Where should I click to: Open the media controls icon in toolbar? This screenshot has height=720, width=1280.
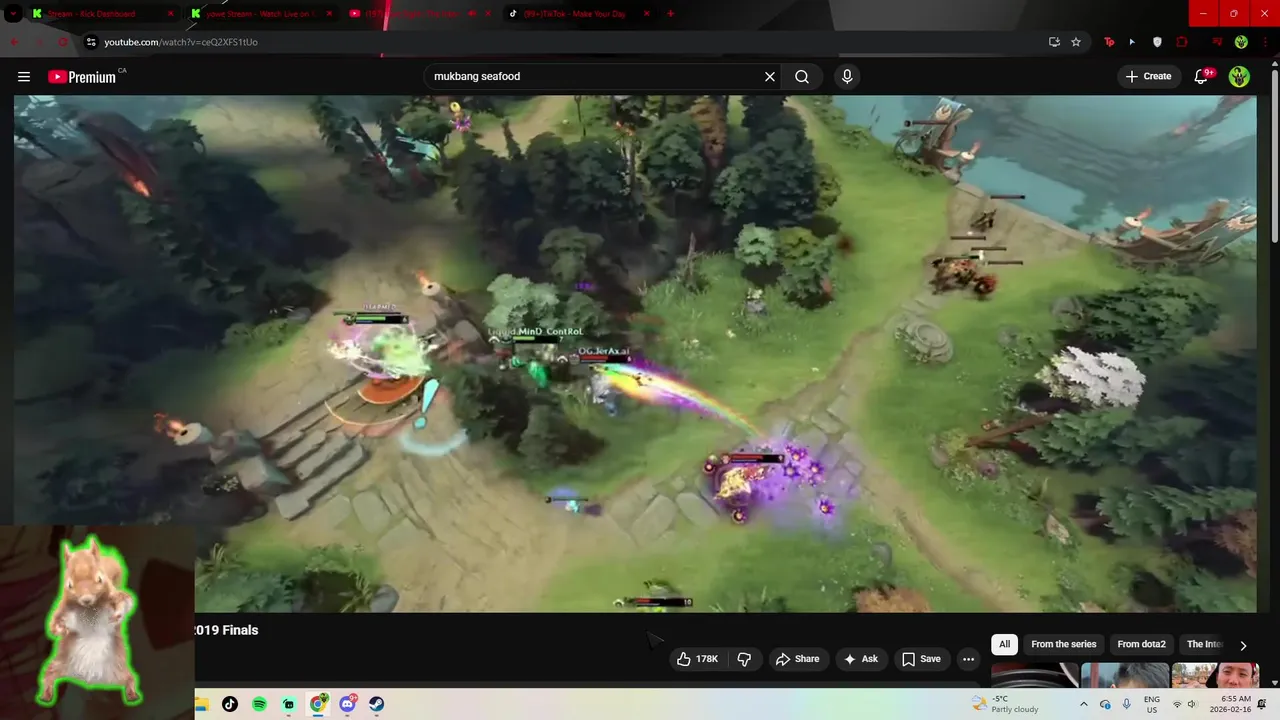tap(1217, 42)
